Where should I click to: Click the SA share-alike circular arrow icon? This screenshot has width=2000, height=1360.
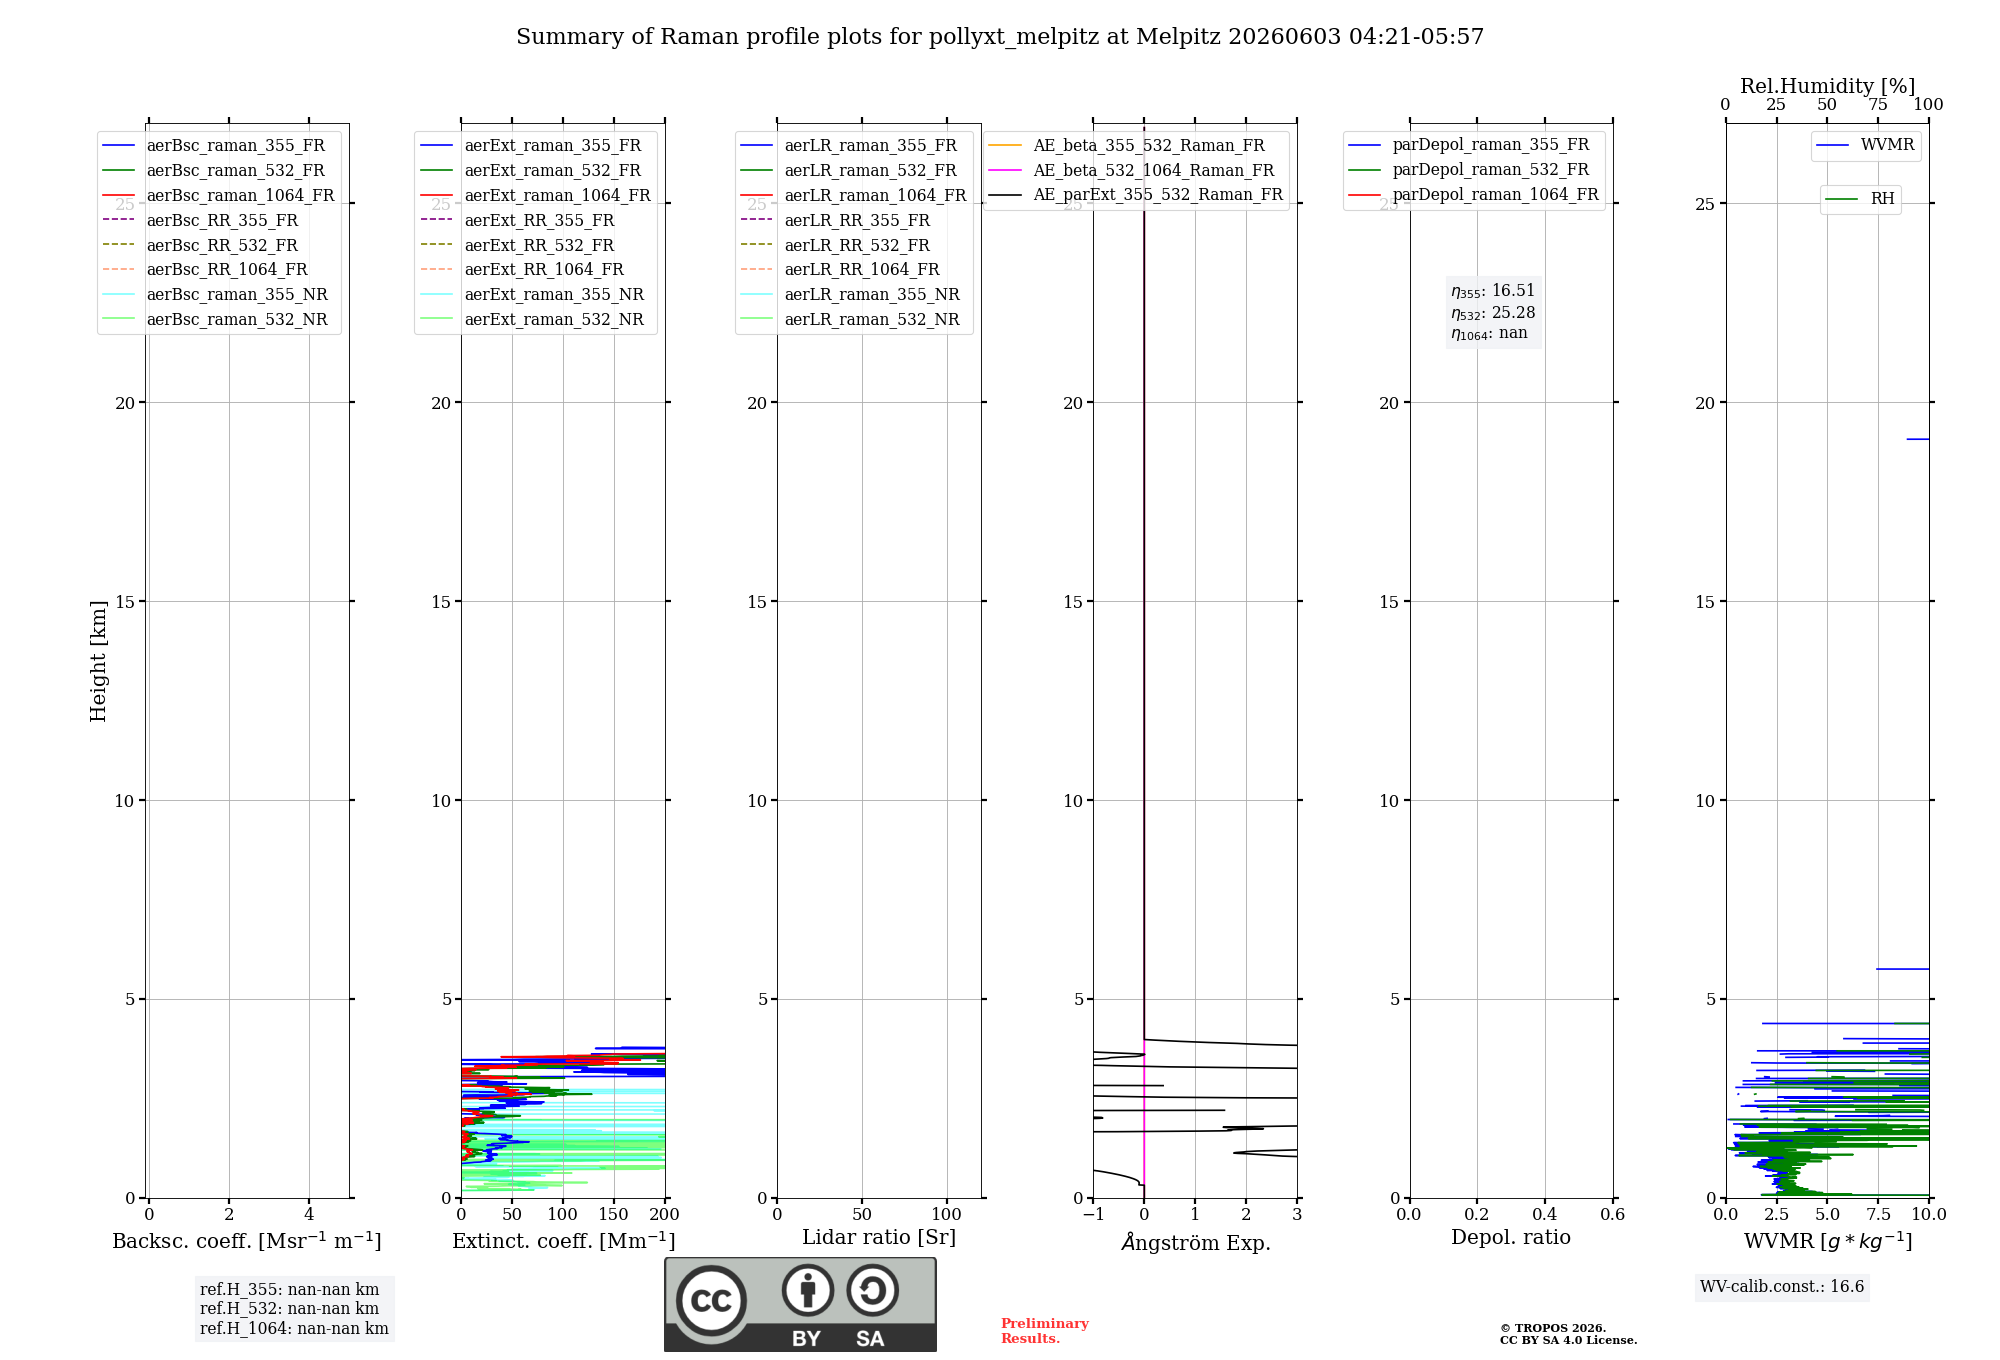(x=872, y=1290)
